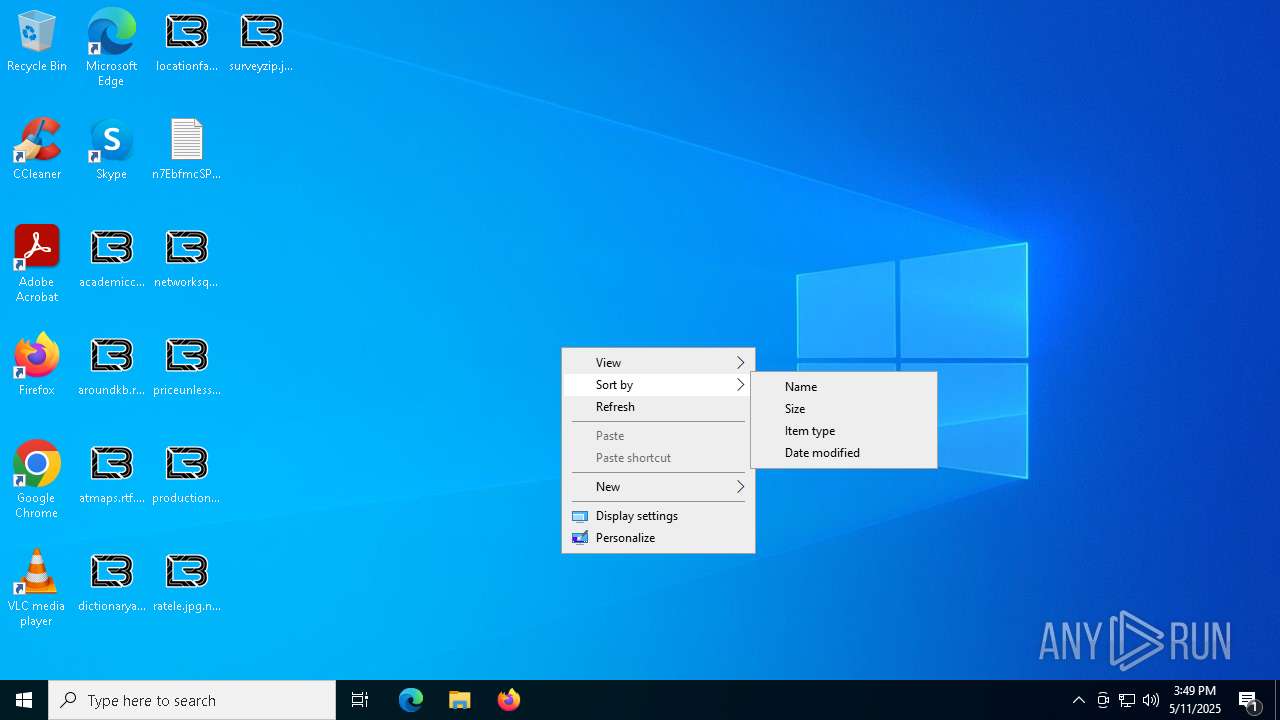This screenshot has height=720, width=1280.
Task: Launch Firefox from the taskbar
Action: coord(509,700)
